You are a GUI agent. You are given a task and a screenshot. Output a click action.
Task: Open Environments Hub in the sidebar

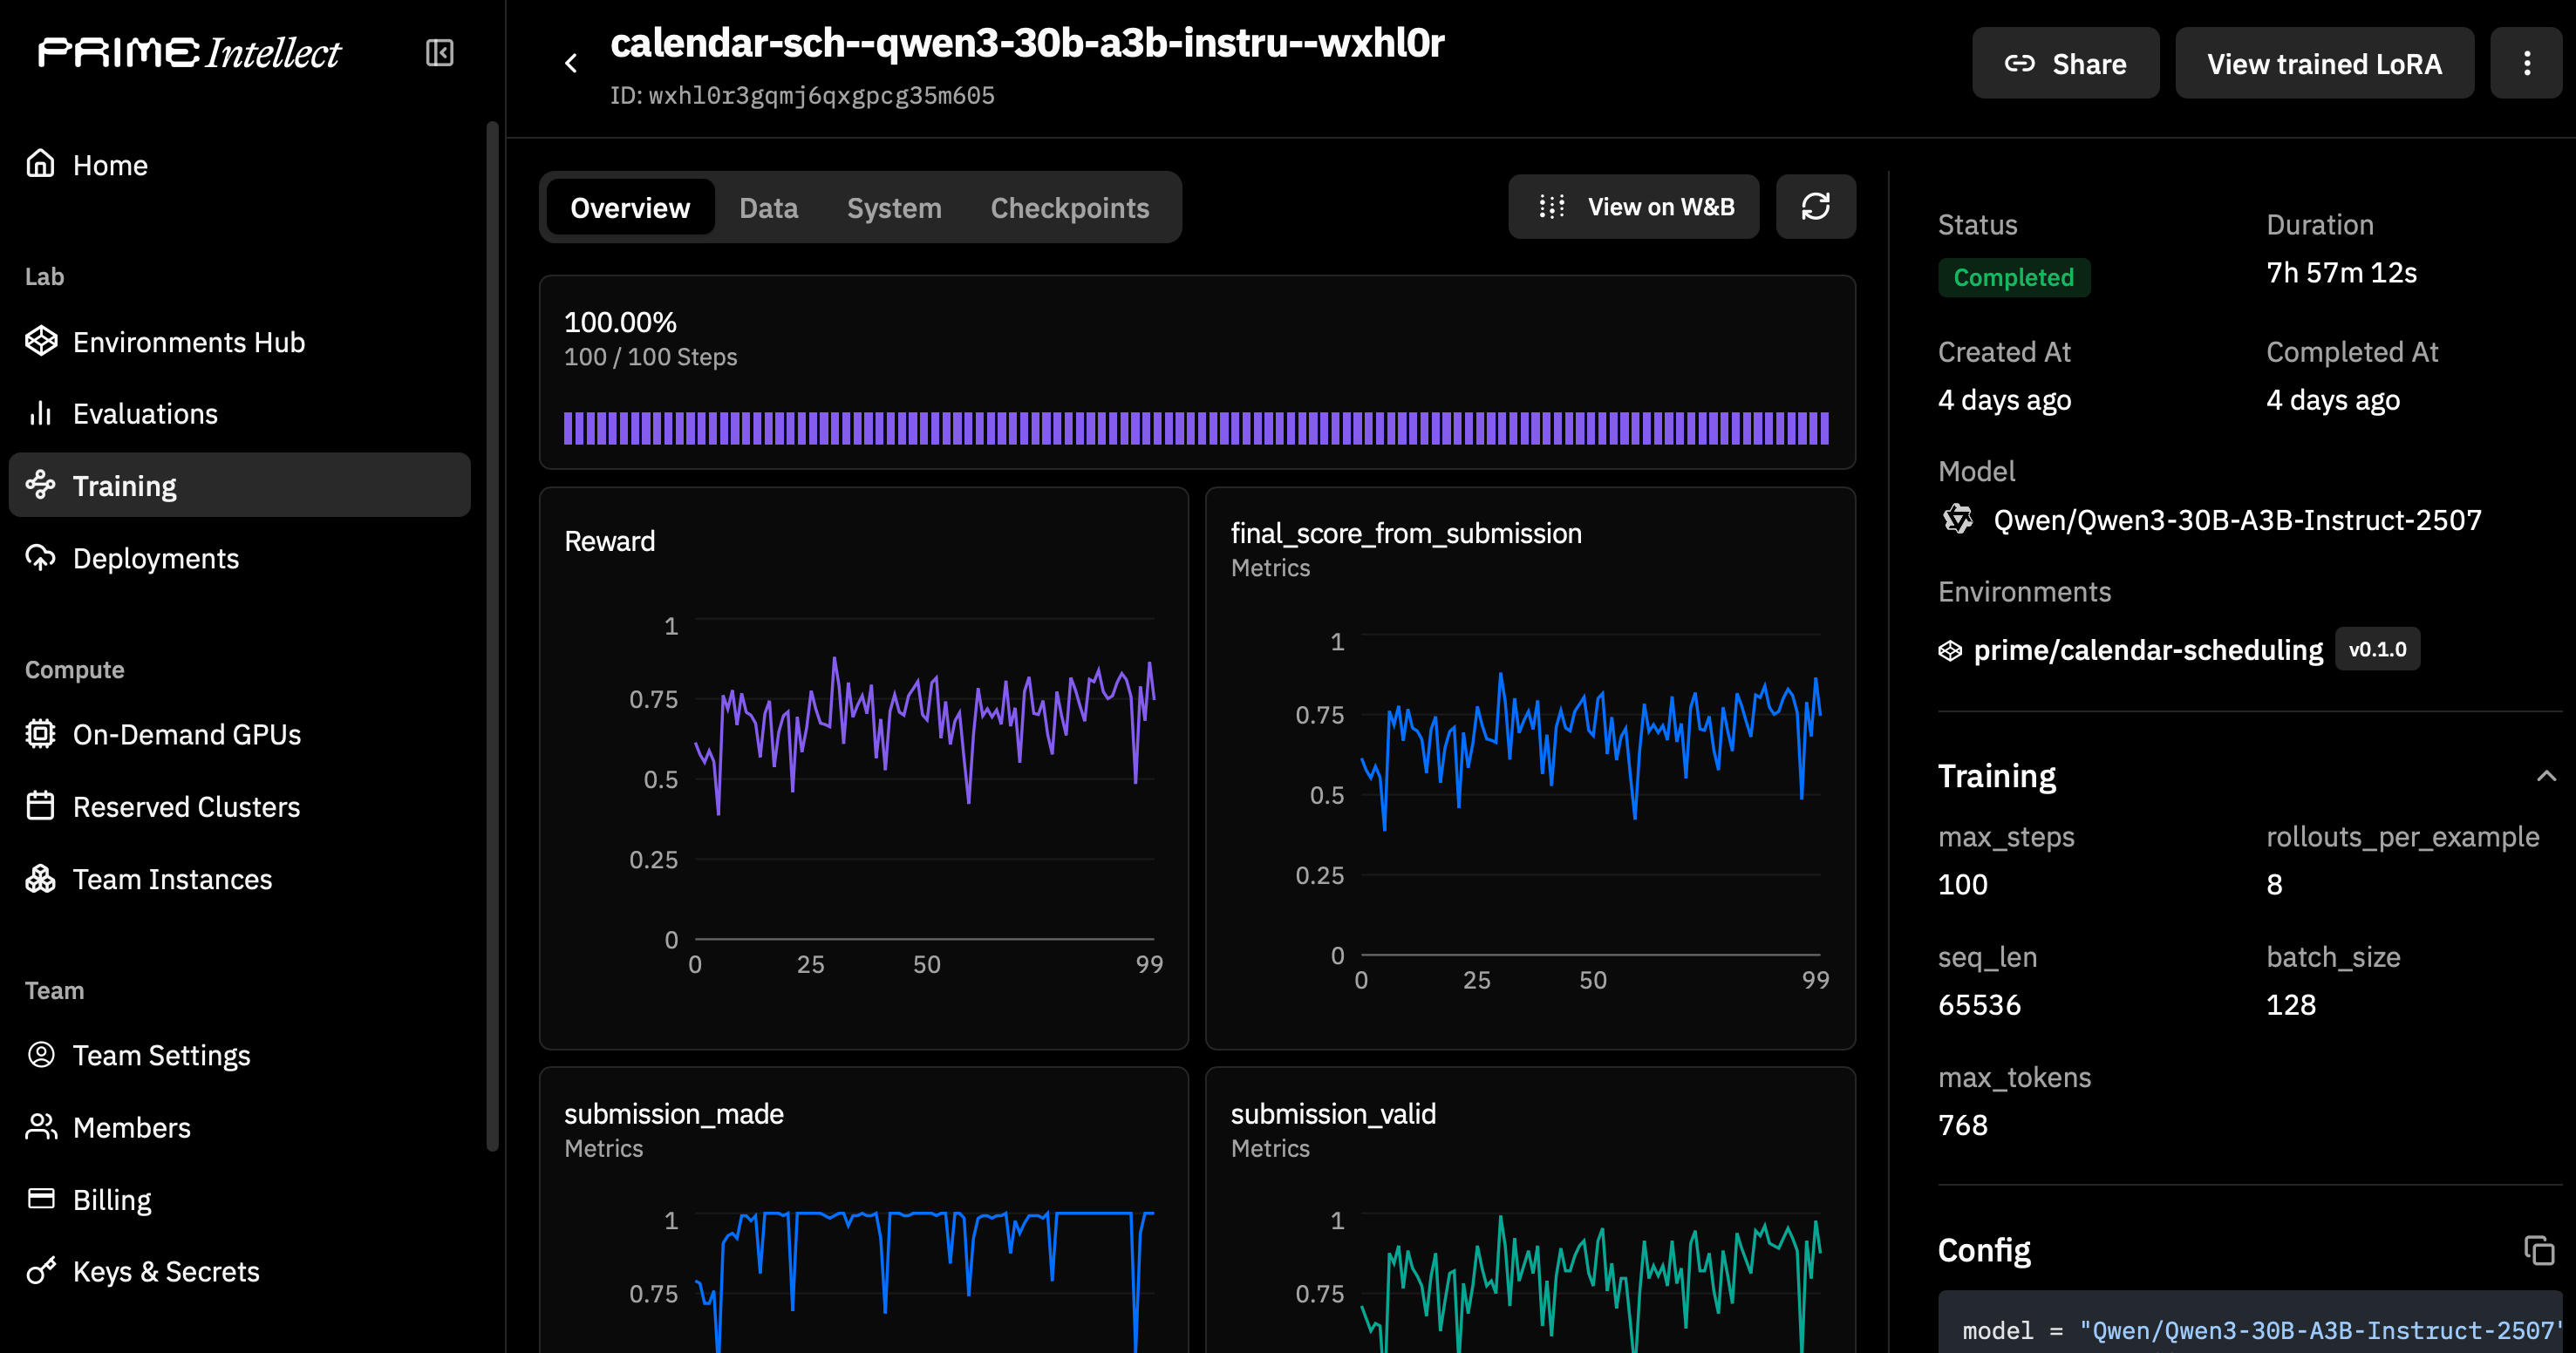point(240,342)
